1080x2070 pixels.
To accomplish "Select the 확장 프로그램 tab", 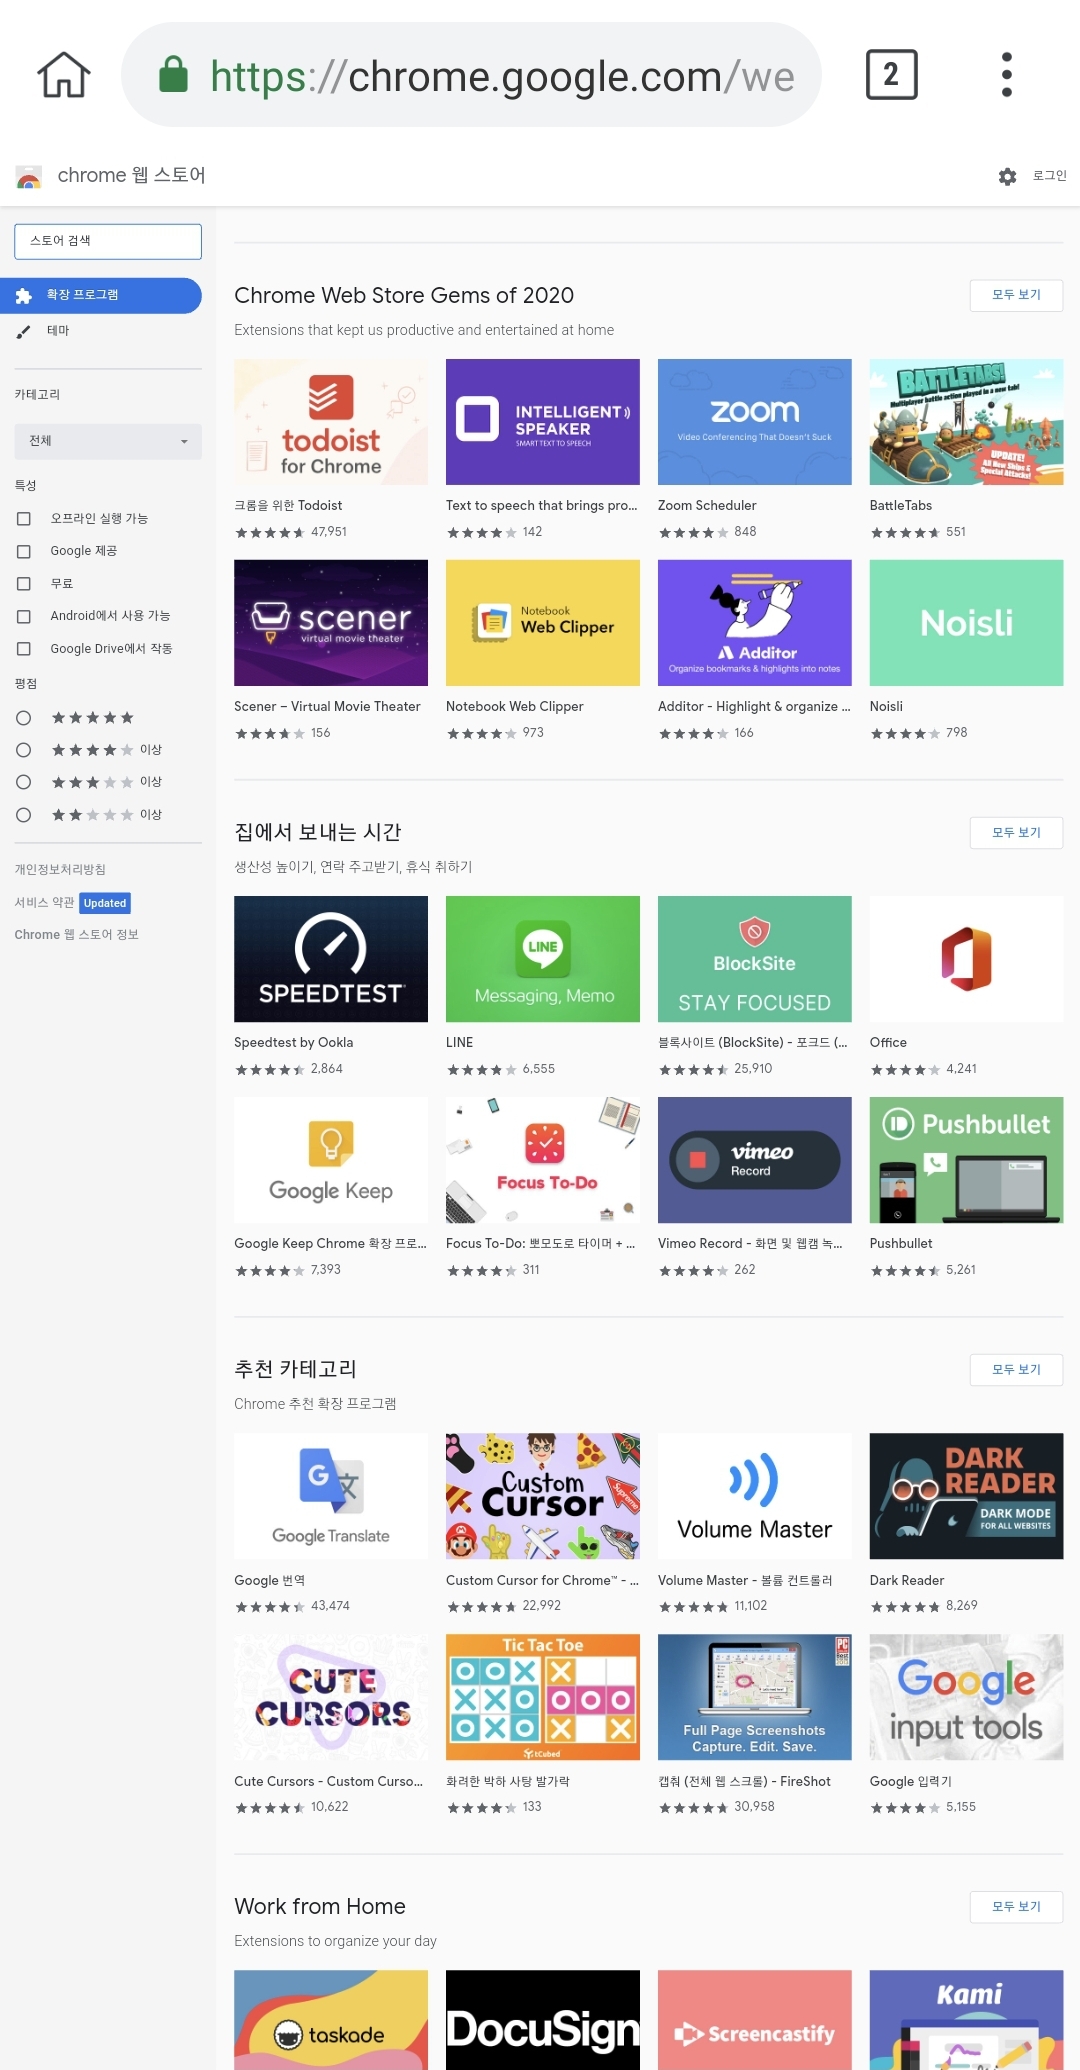I will pyautogui.click(x=100, y=295).
